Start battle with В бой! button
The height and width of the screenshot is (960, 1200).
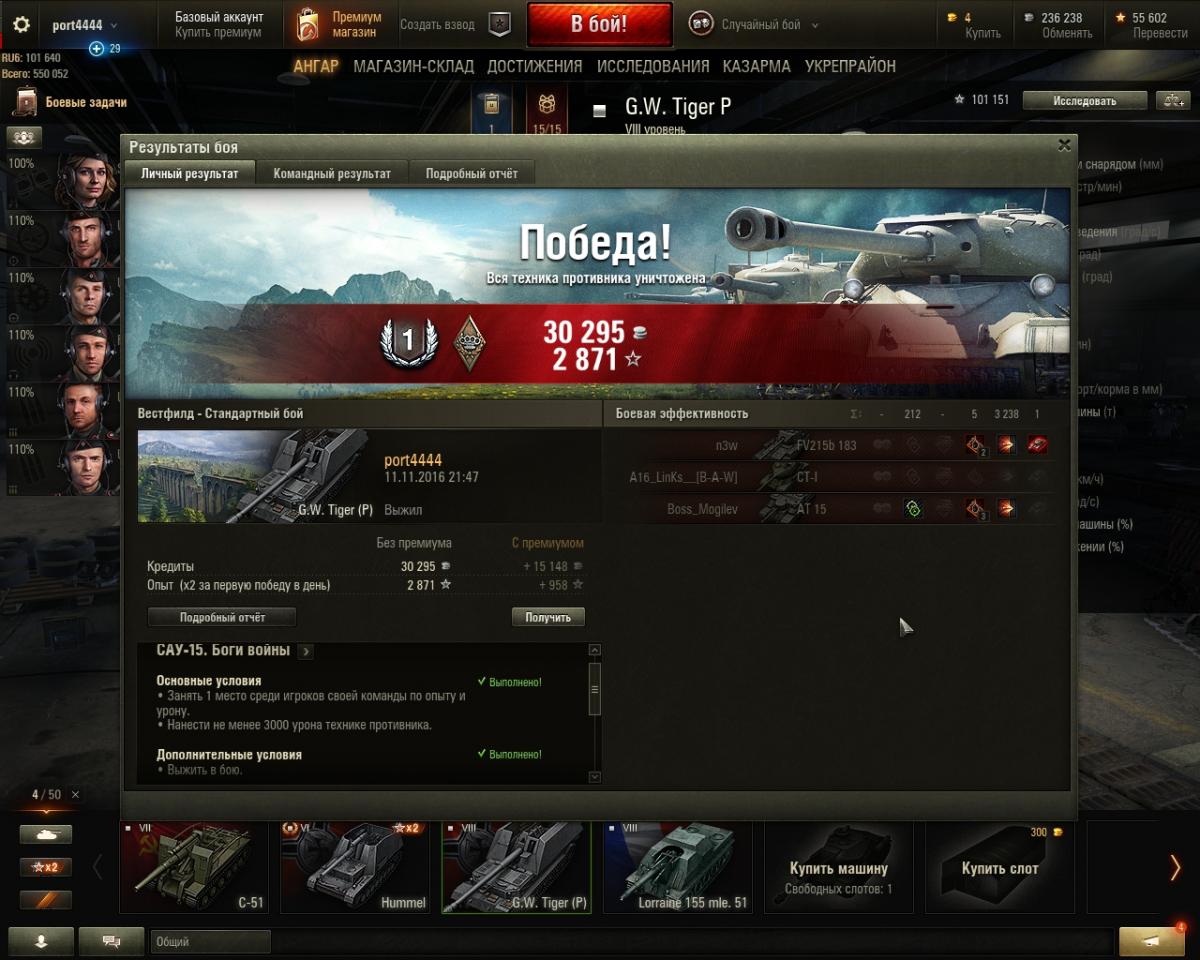pyautogui.click(x=599, y=25)
